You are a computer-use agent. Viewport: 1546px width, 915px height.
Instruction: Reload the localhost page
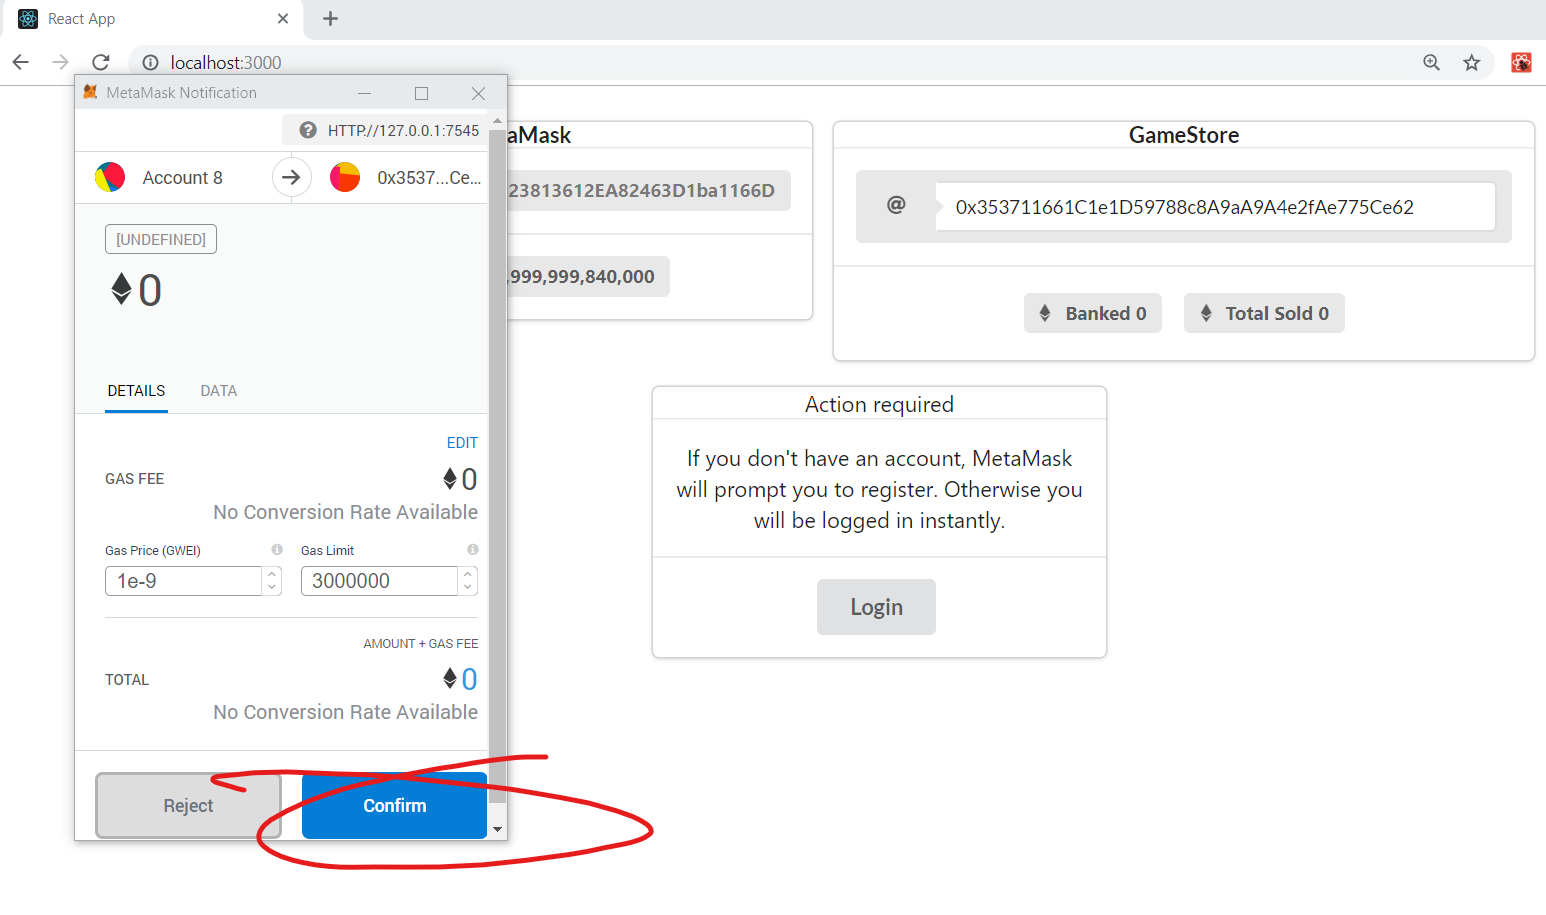101,62
